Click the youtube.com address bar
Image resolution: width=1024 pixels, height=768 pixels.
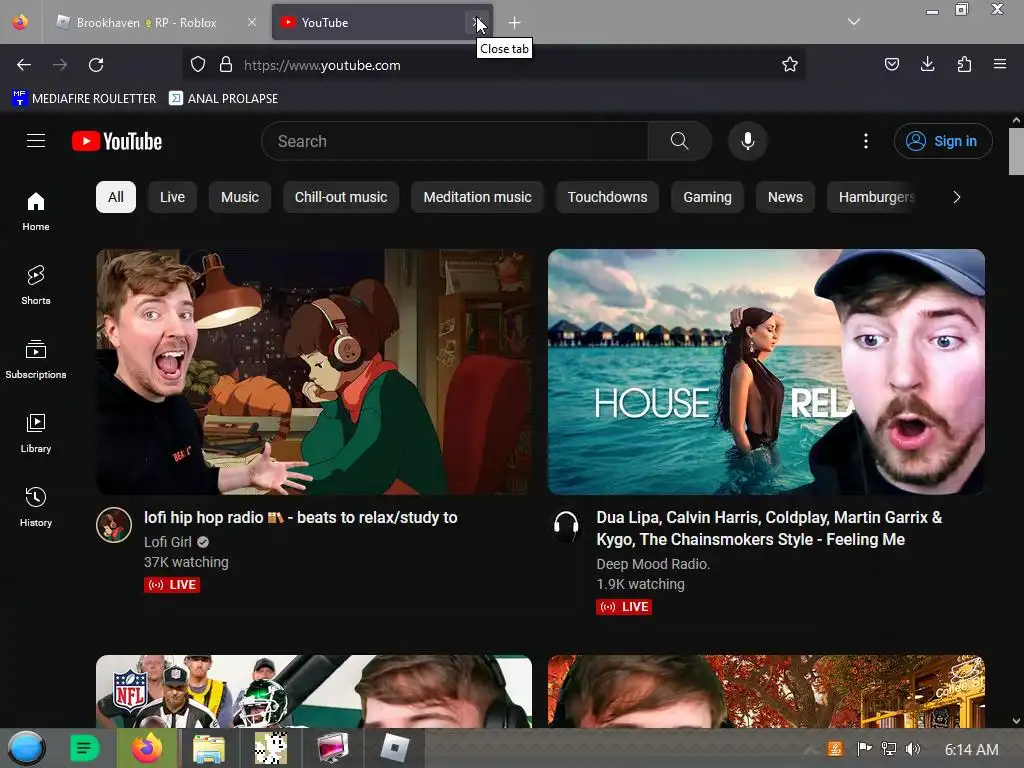[x=493, y=65]
